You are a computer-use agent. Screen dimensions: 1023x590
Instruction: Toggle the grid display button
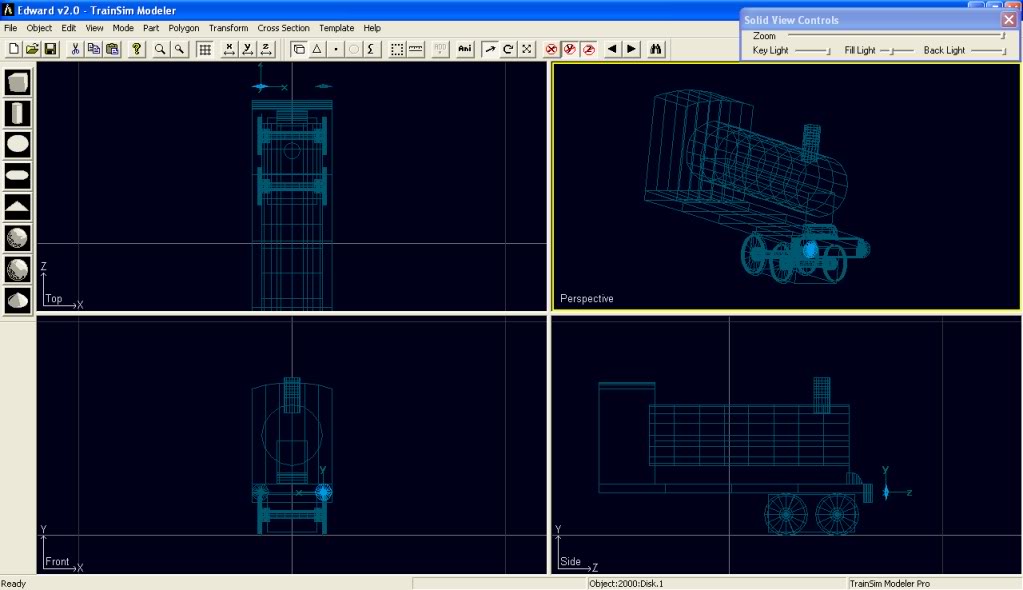(x=205, y=49)
